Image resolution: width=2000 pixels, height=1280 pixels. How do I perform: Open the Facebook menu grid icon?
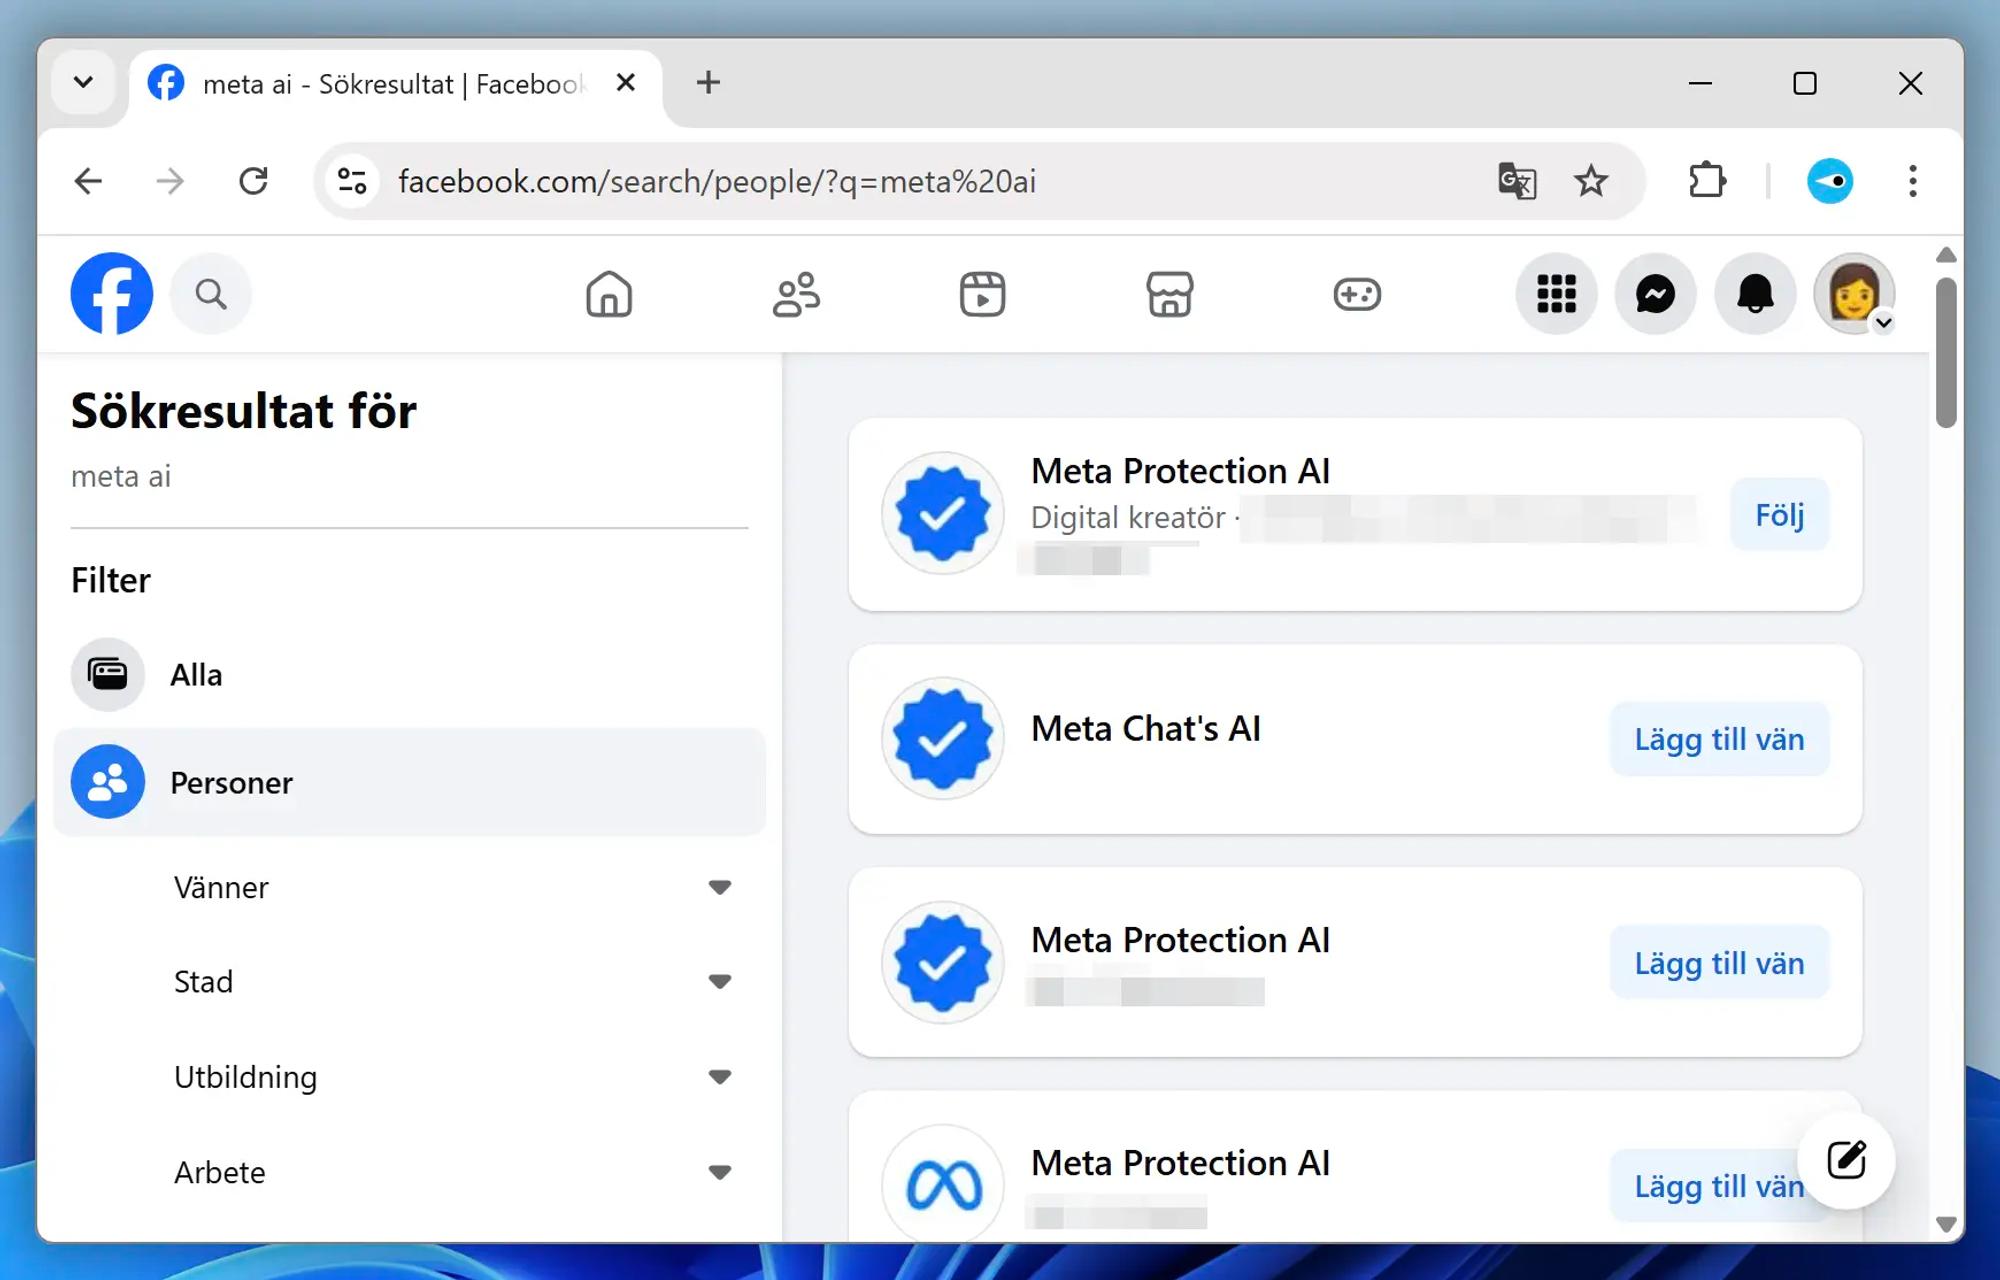tap(1556, 294)
